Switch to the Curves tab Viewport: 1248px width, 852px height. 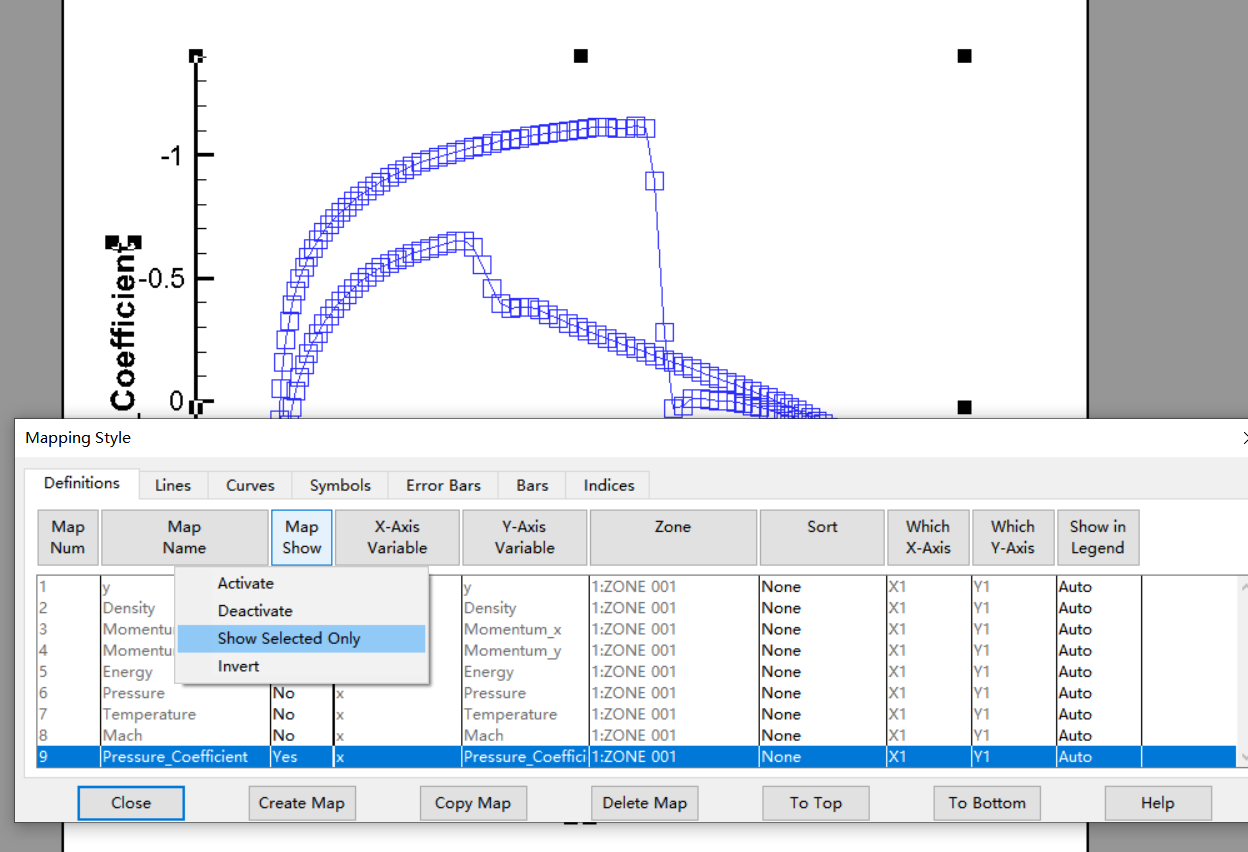tap(249, 485)
